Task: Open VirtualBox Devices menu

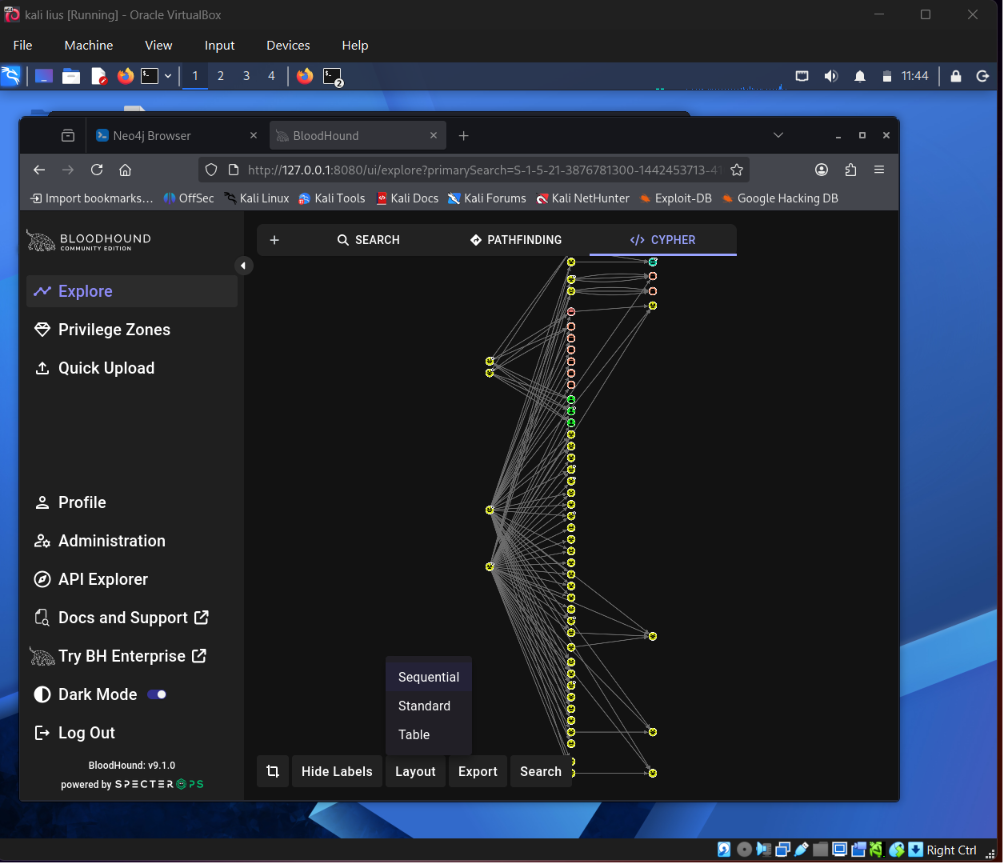Action: point(288,45)
